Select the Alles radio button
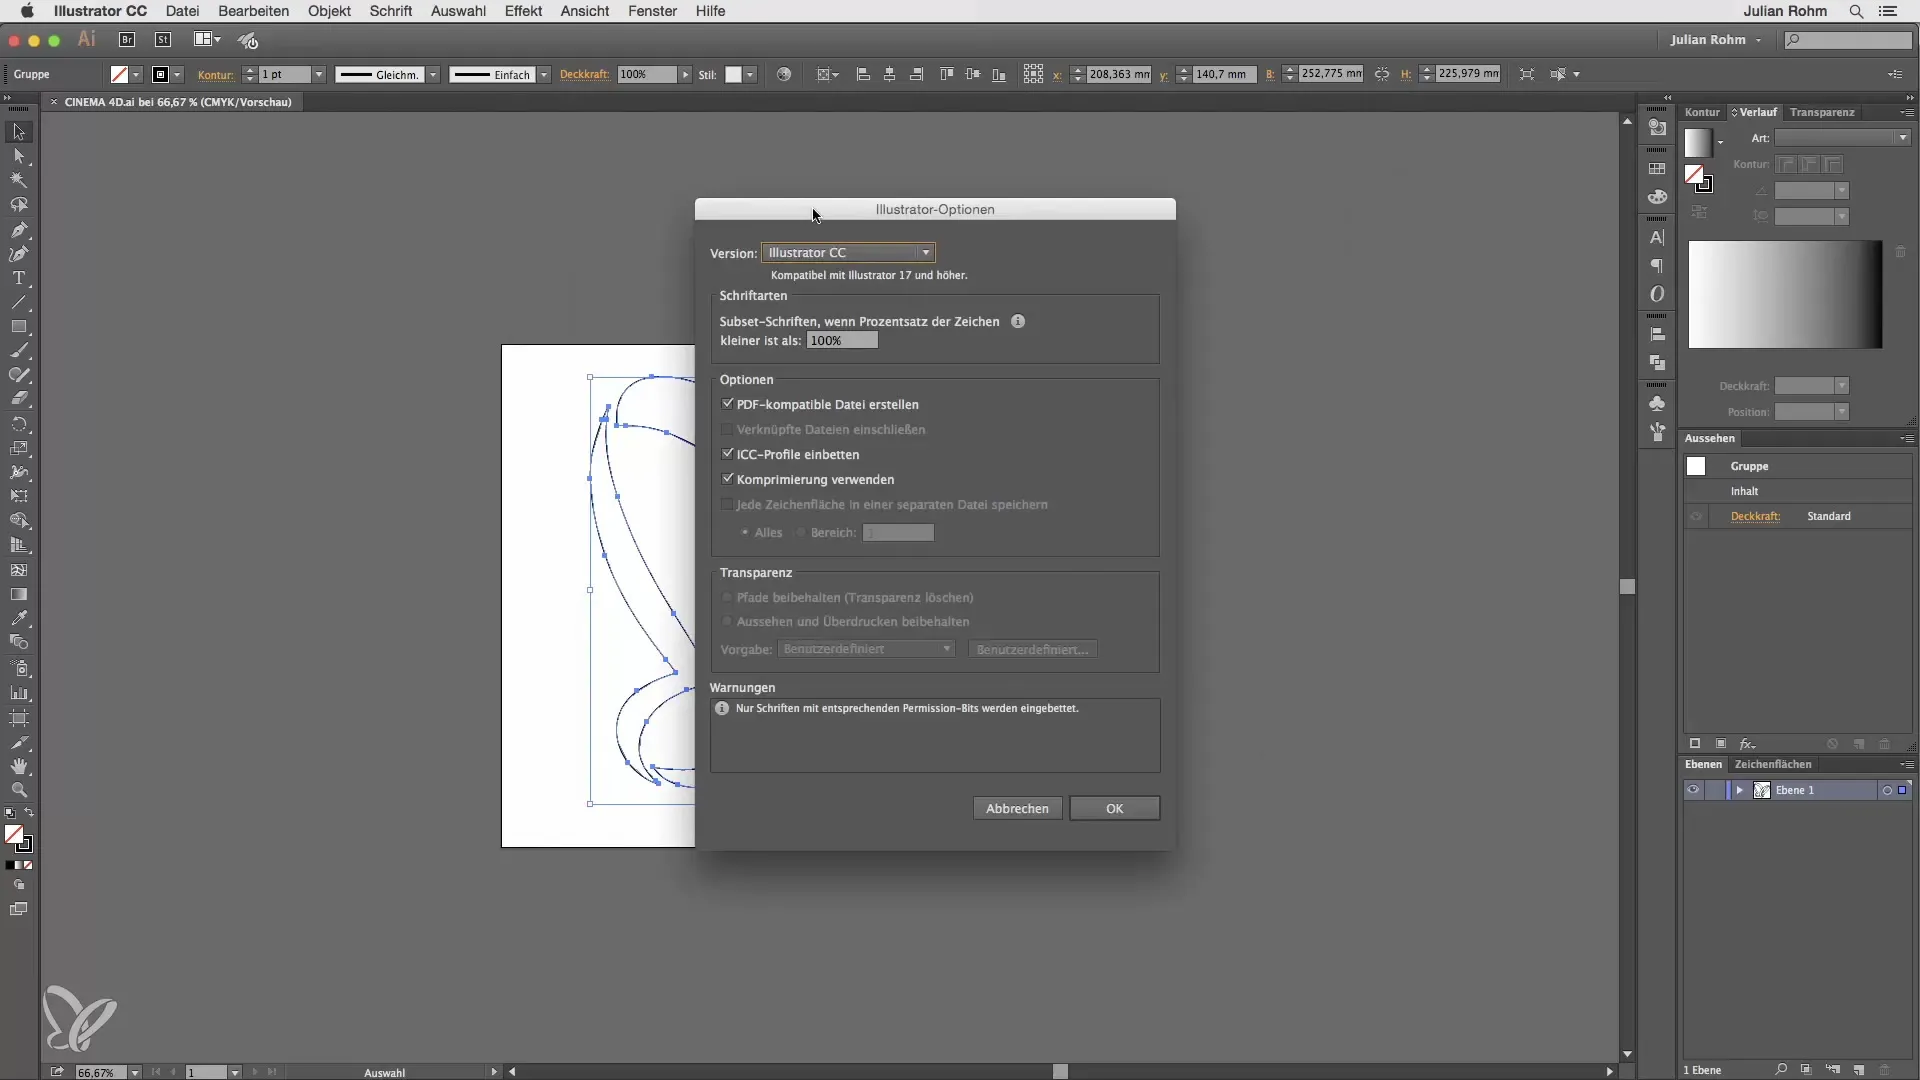Screen dimensions: 1920x1080 [745, 532]
